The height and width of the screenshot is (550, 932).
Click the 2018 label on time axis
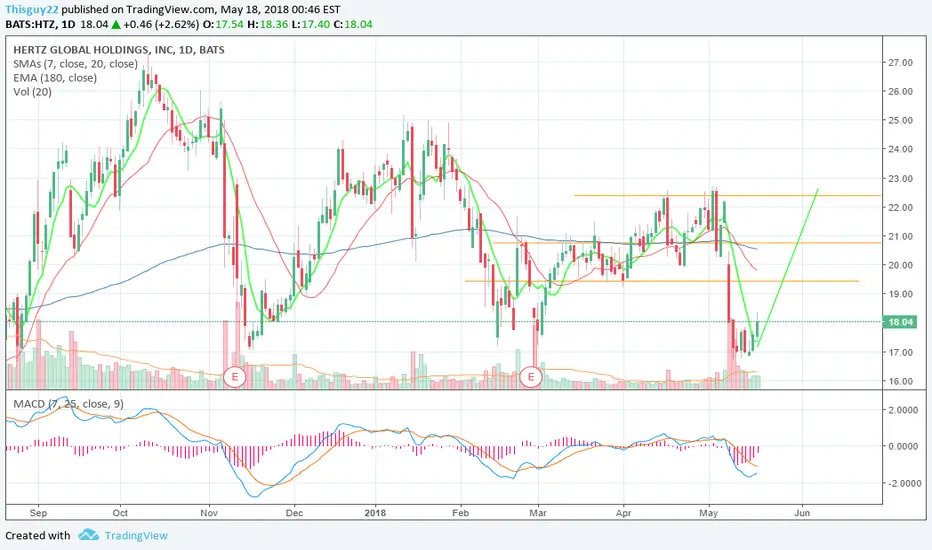point(376,513)
